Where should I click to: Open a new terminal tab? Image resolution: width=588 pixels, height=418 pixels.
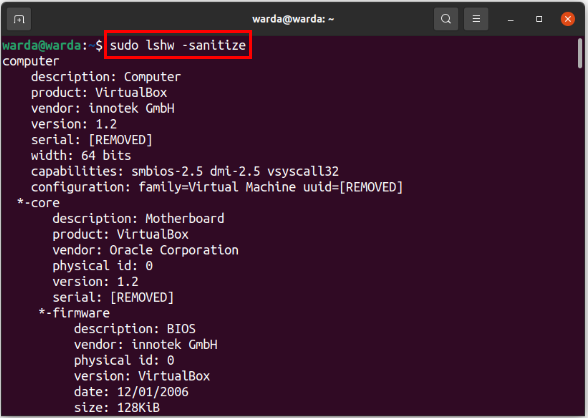click(19, 19)
